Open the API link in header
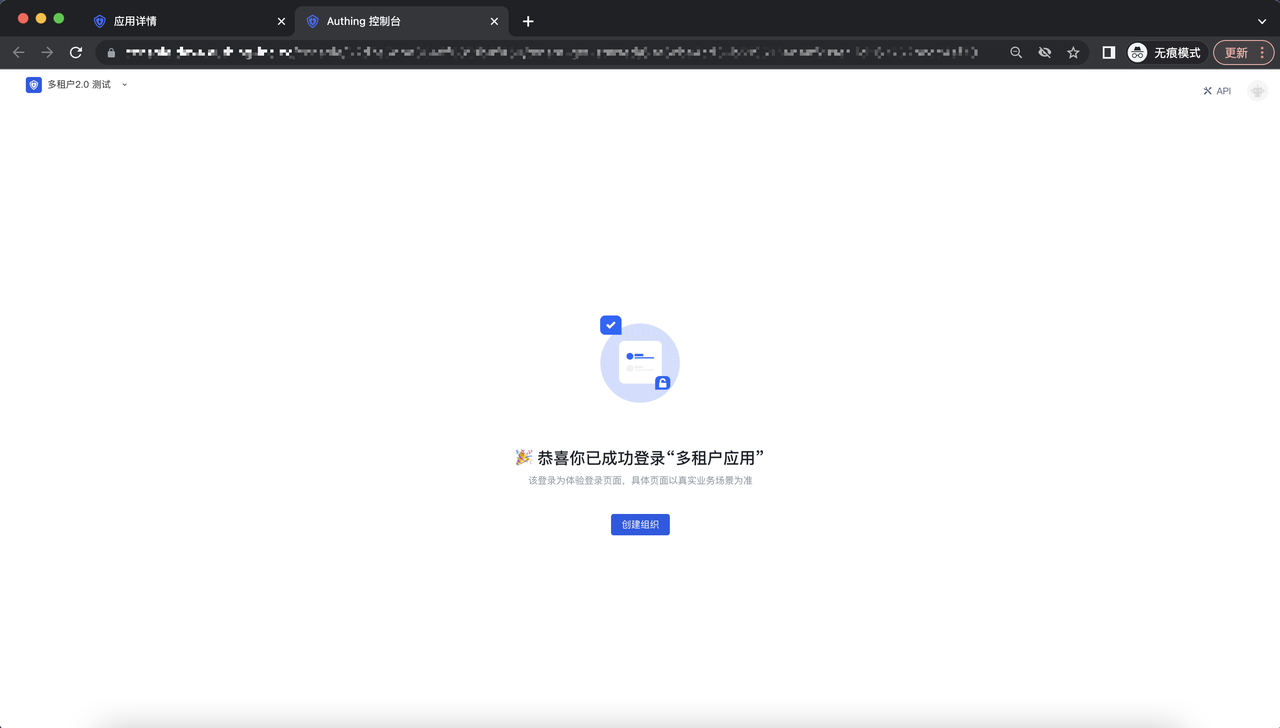This screenshot has height=728, width=1280. pyautogui.click(x=1217, y=91)
